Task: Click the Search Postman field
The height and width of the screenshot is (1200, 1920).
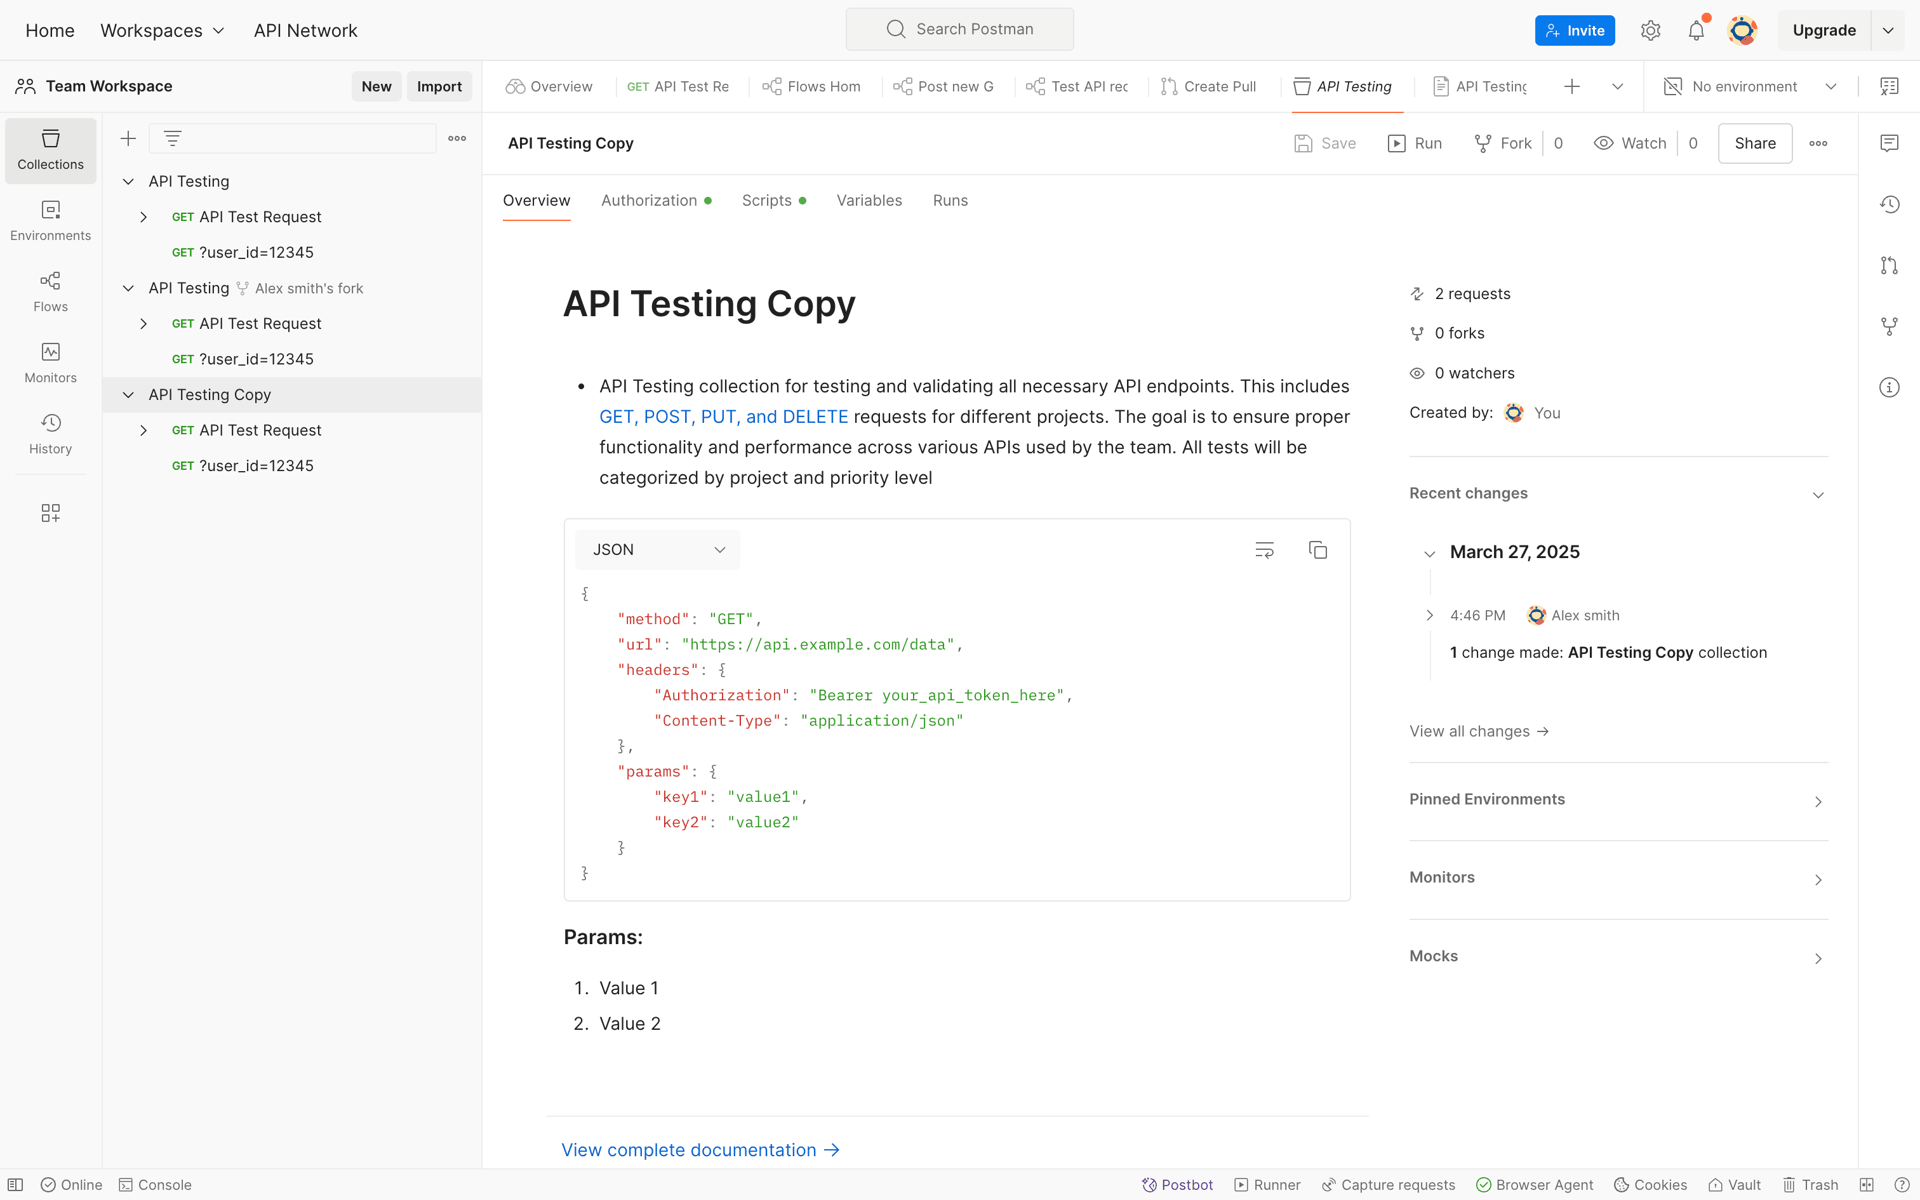Action: 960,30
